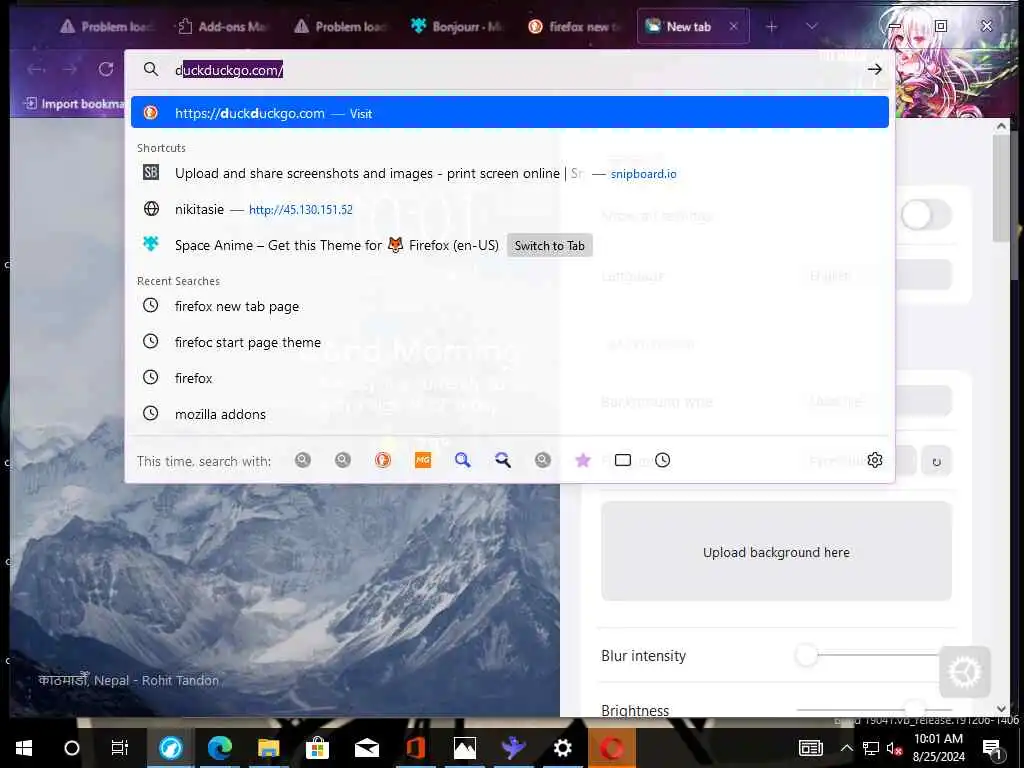This screenshot has width=1024, height=768.
Task: Select recent search 'firefox'
Action: pos(509,377)
